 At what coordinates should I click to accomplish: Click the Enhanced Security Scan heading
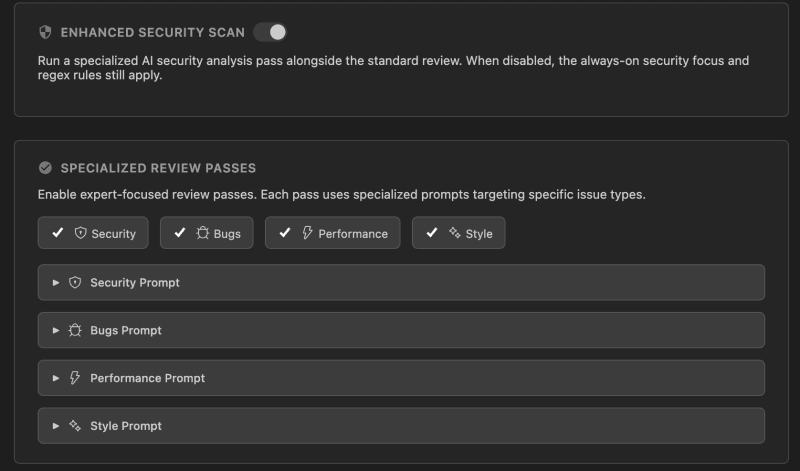[x=153, y=32]
